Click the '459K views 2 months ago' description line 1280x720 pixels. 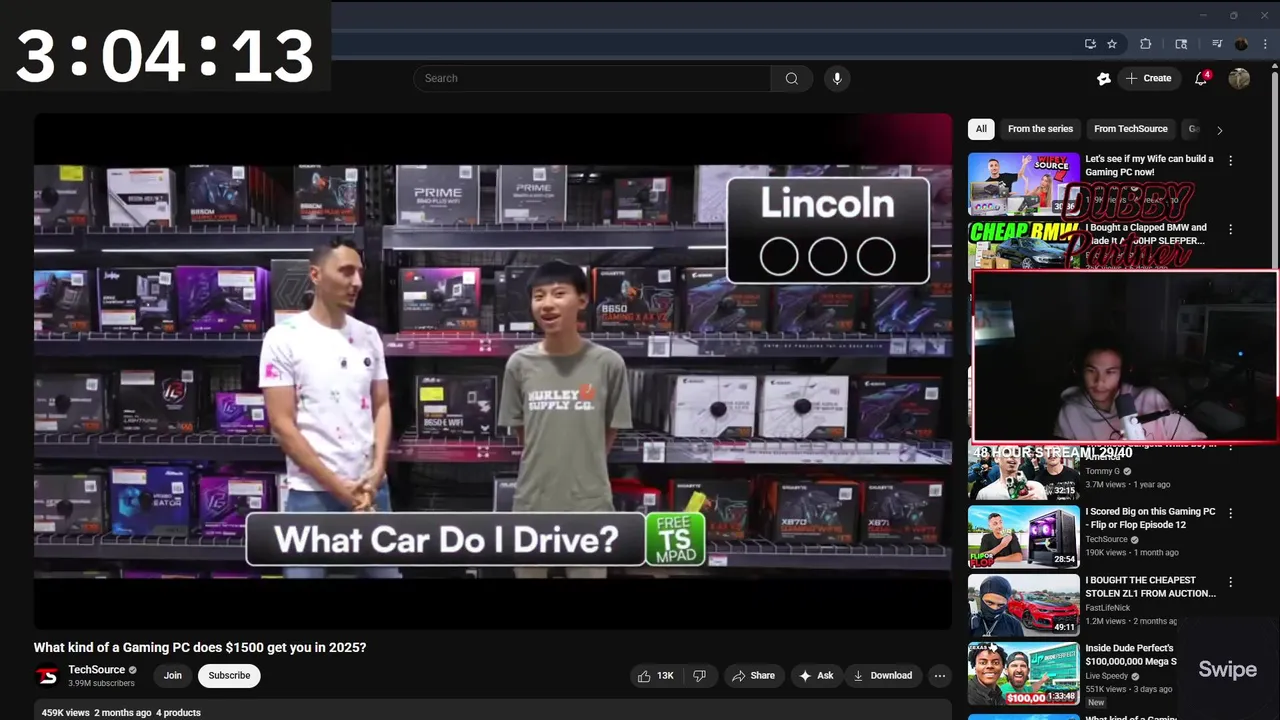pos(121,713)
